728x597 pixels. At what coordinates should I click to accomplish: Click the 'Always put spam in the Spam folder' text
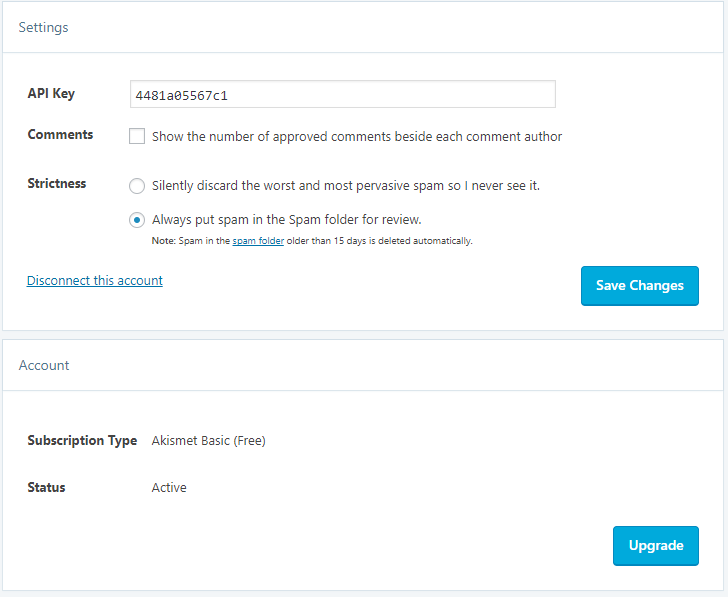click(286, 220)
